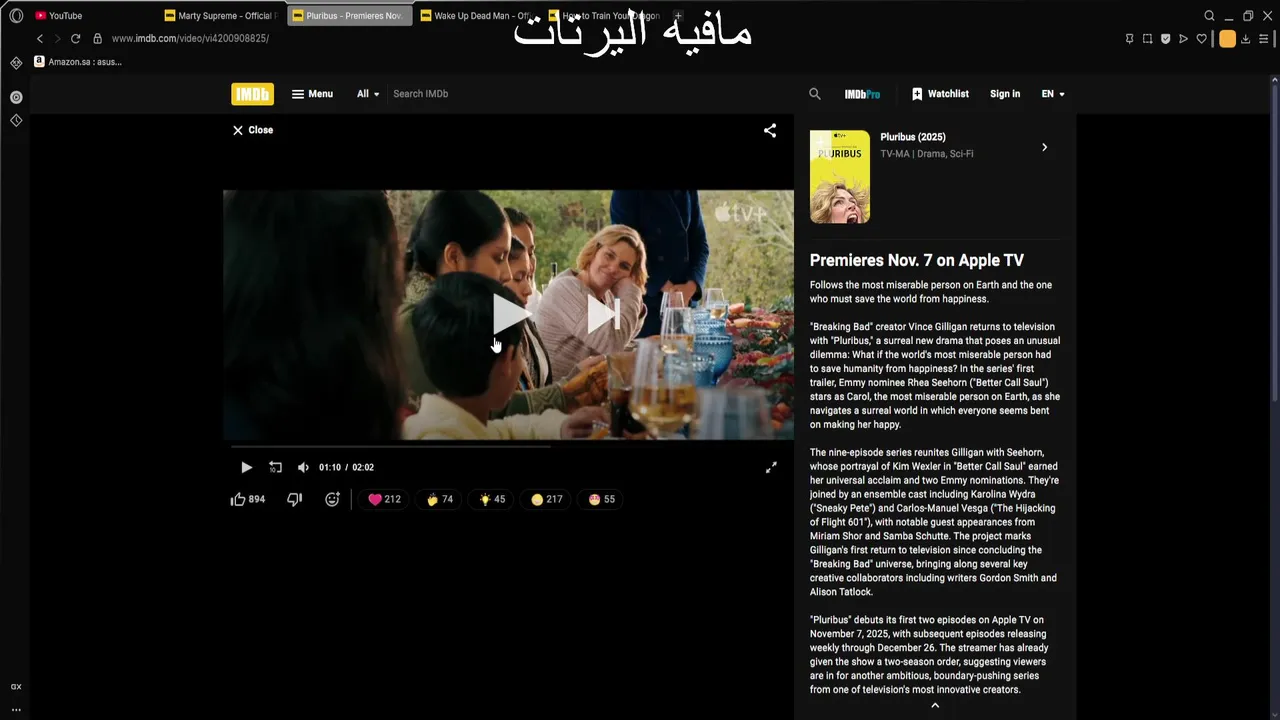Switch to the Wake Up Dead Man tab
The width and height of the screenshot is (1280, 720).
(x=476, y=16)
